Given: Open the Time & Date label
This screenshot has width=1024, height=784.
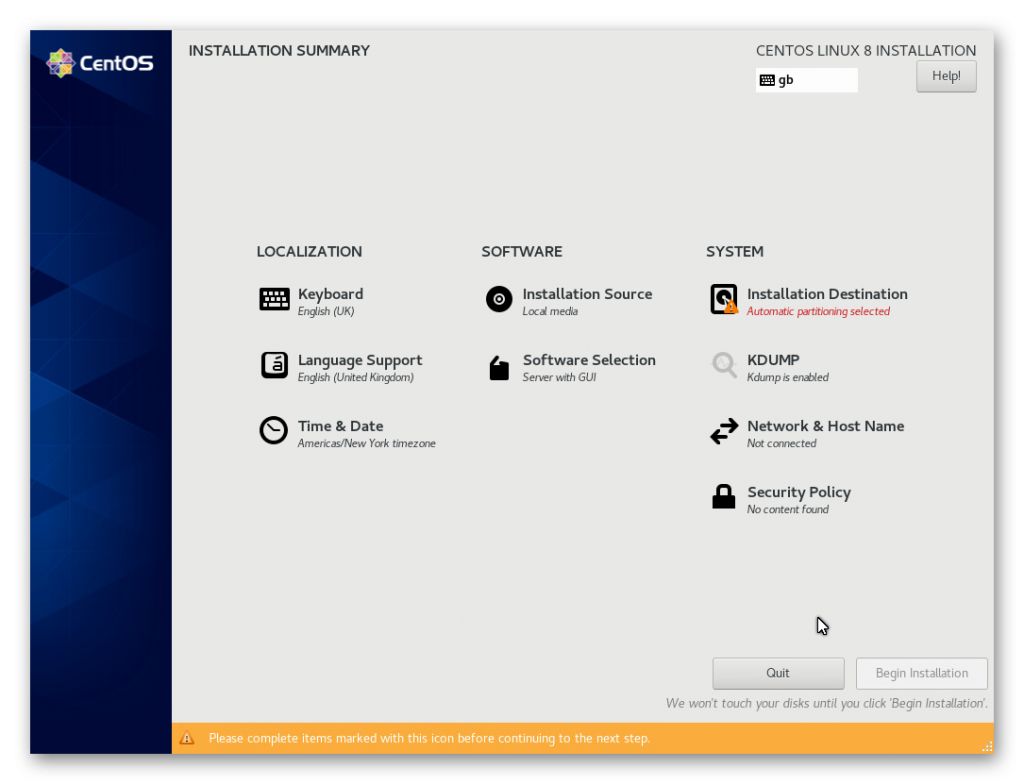Looking at the screenshot, I should [x=340, y=426].
